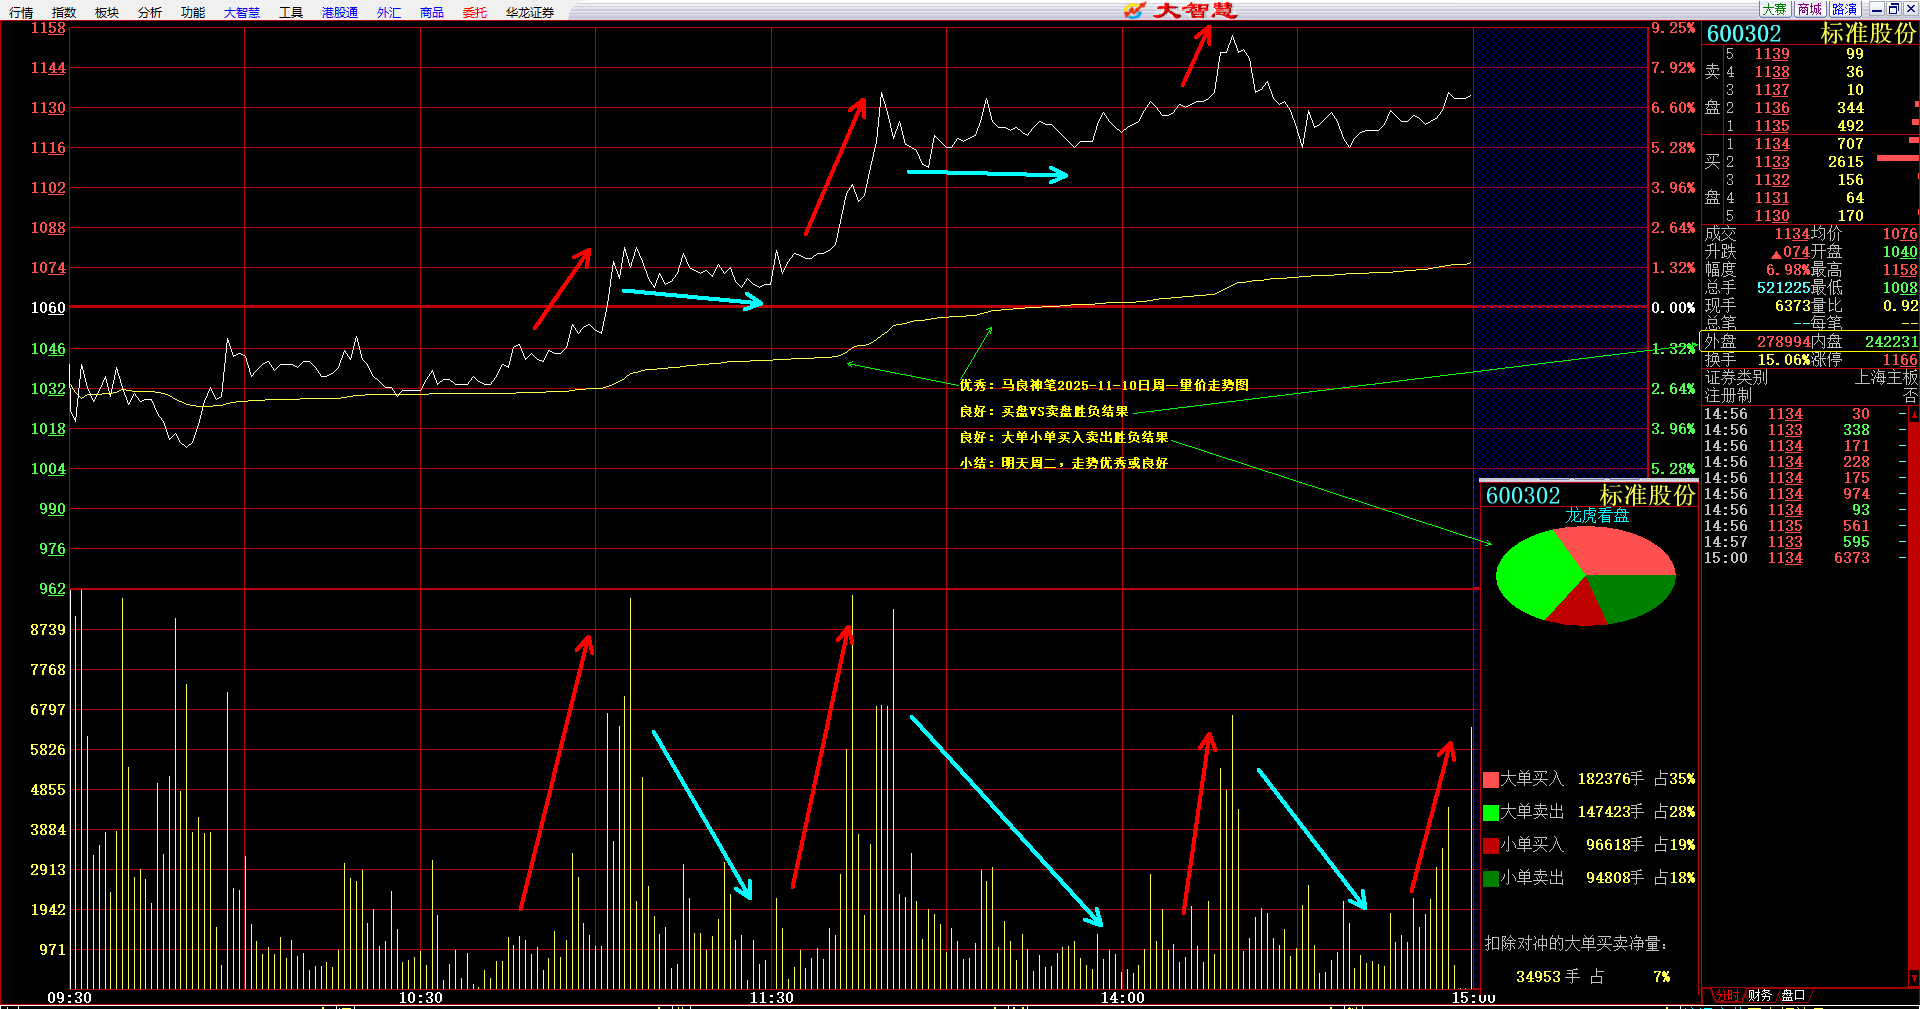The width and height of the screenshot is (1920, 1009).
Task: Click stock code 600302 in quote header
Action: (x=1744, y=34)
